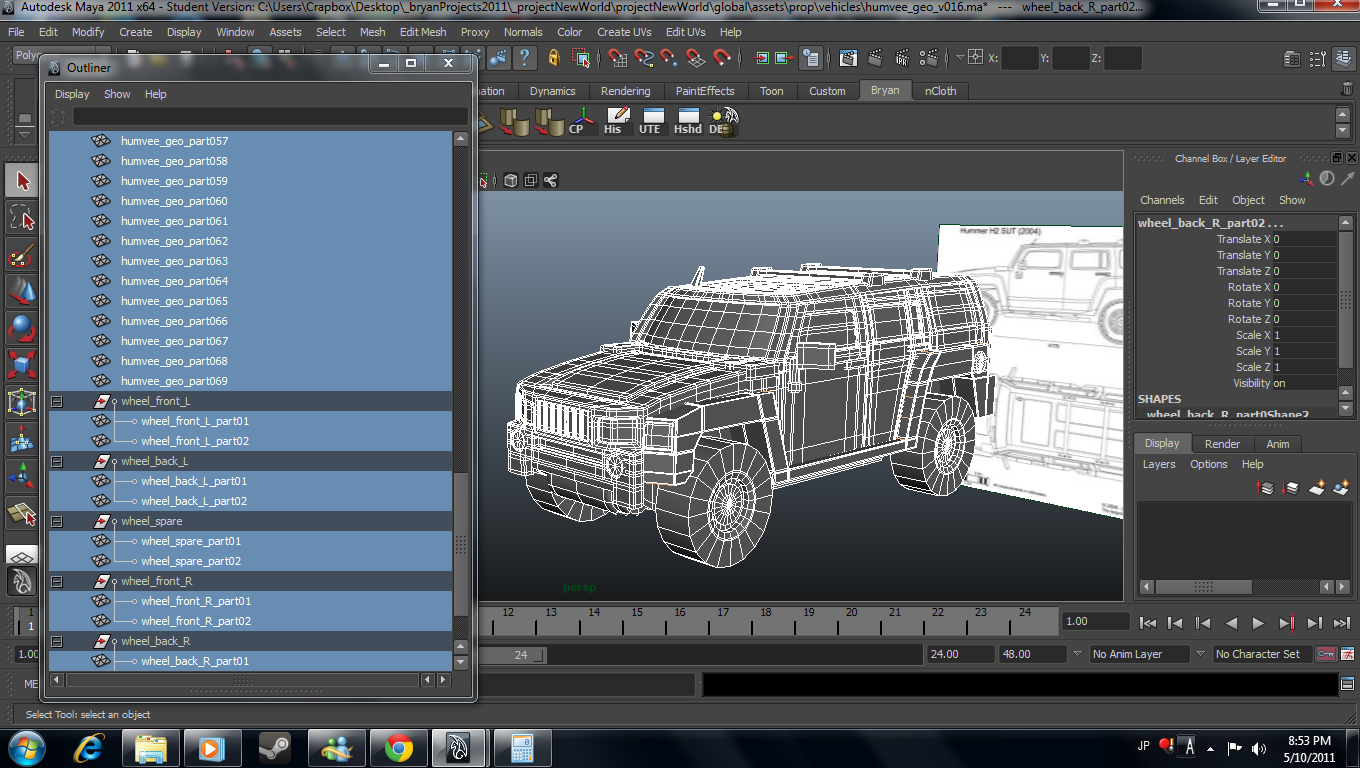Viewport: 1360px width, 768px height.
Task: Click the Hshd shelf icon
Action: [x=687, y=121]
